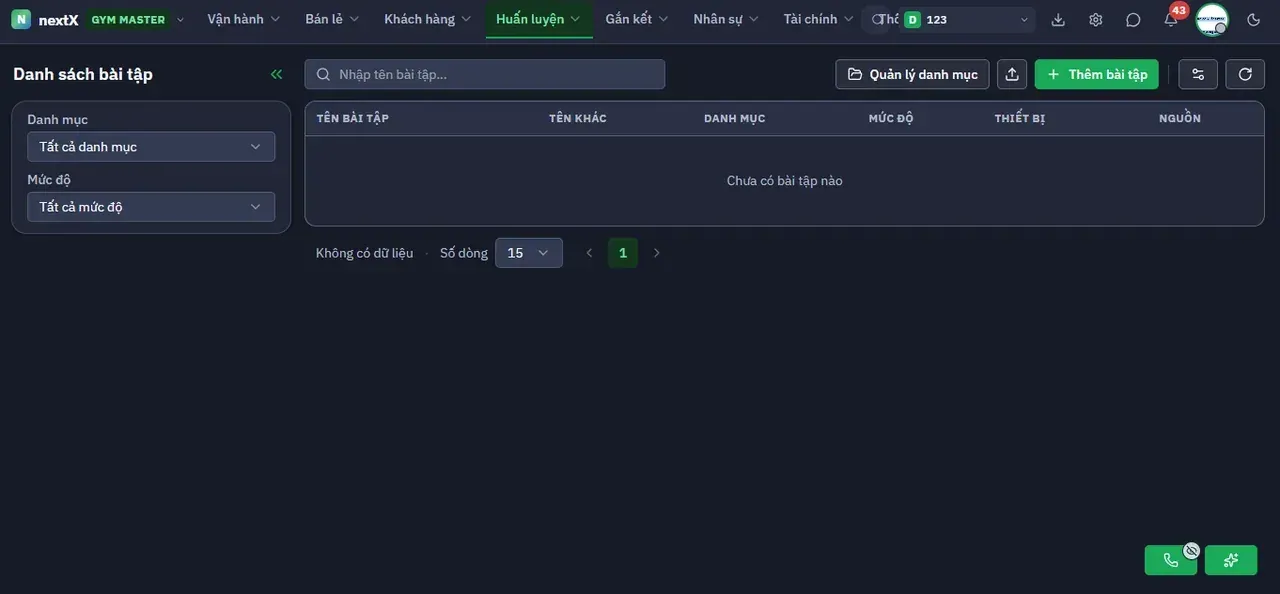Screen dimensions: 1280x594
Task: Open the Bán lẻ menu
Action: point(332,19)
